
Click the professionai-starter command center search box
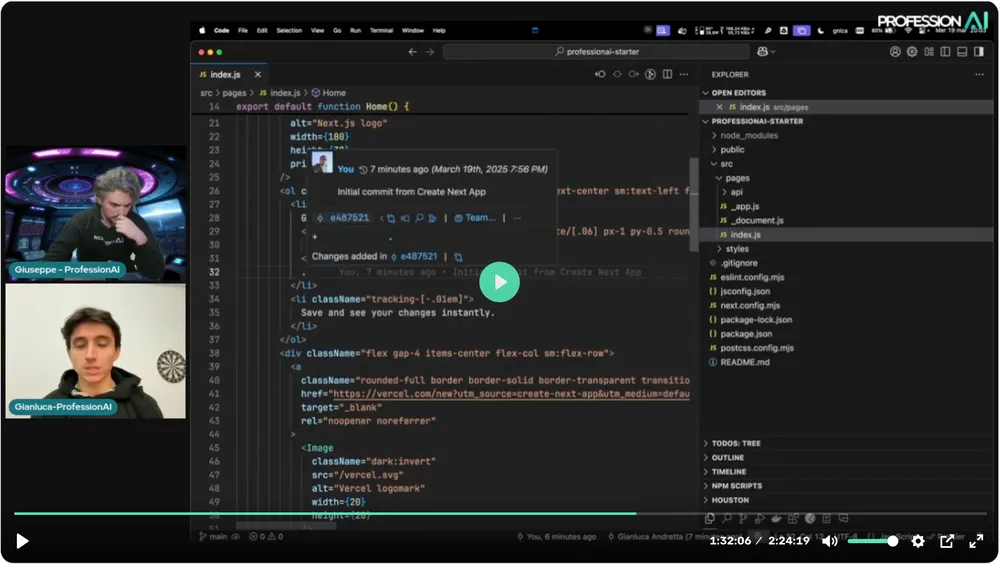coord(596,52)
